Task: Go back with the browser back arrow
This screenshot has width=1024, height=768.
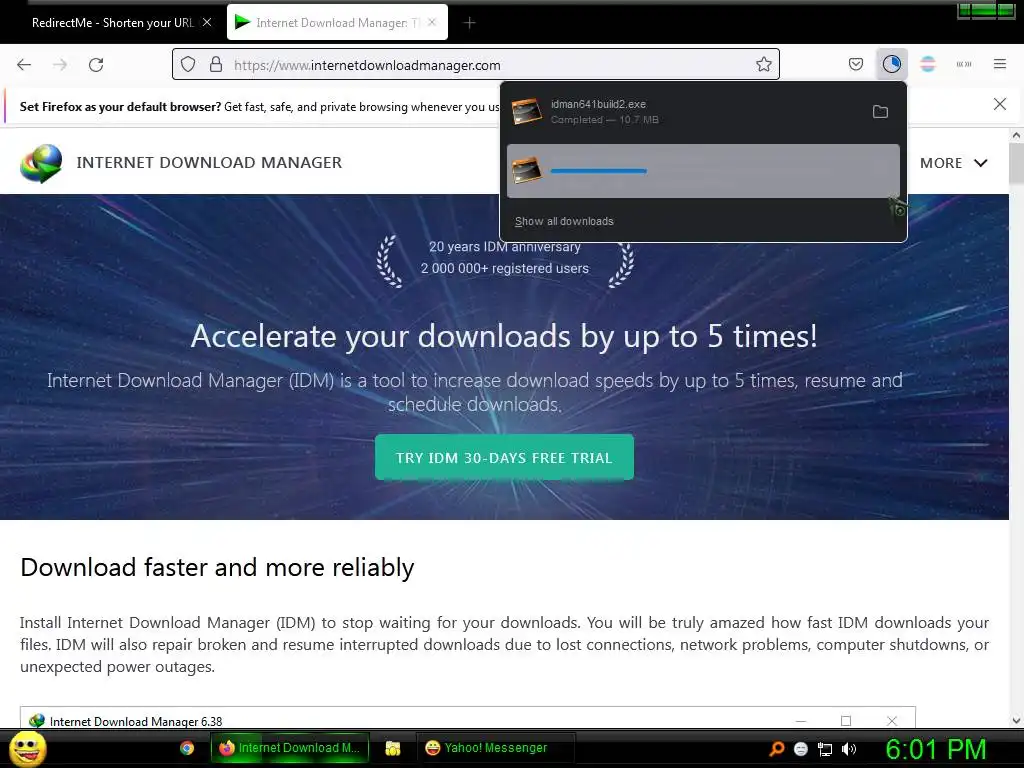Action: [x=24, y=65]
